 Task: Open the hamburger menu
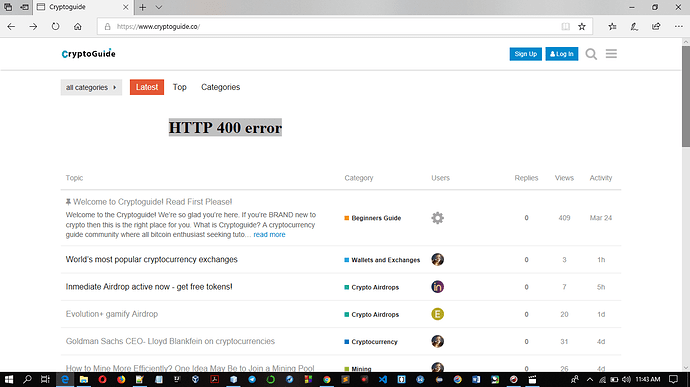pyautogui.click(x=611, y=54)
